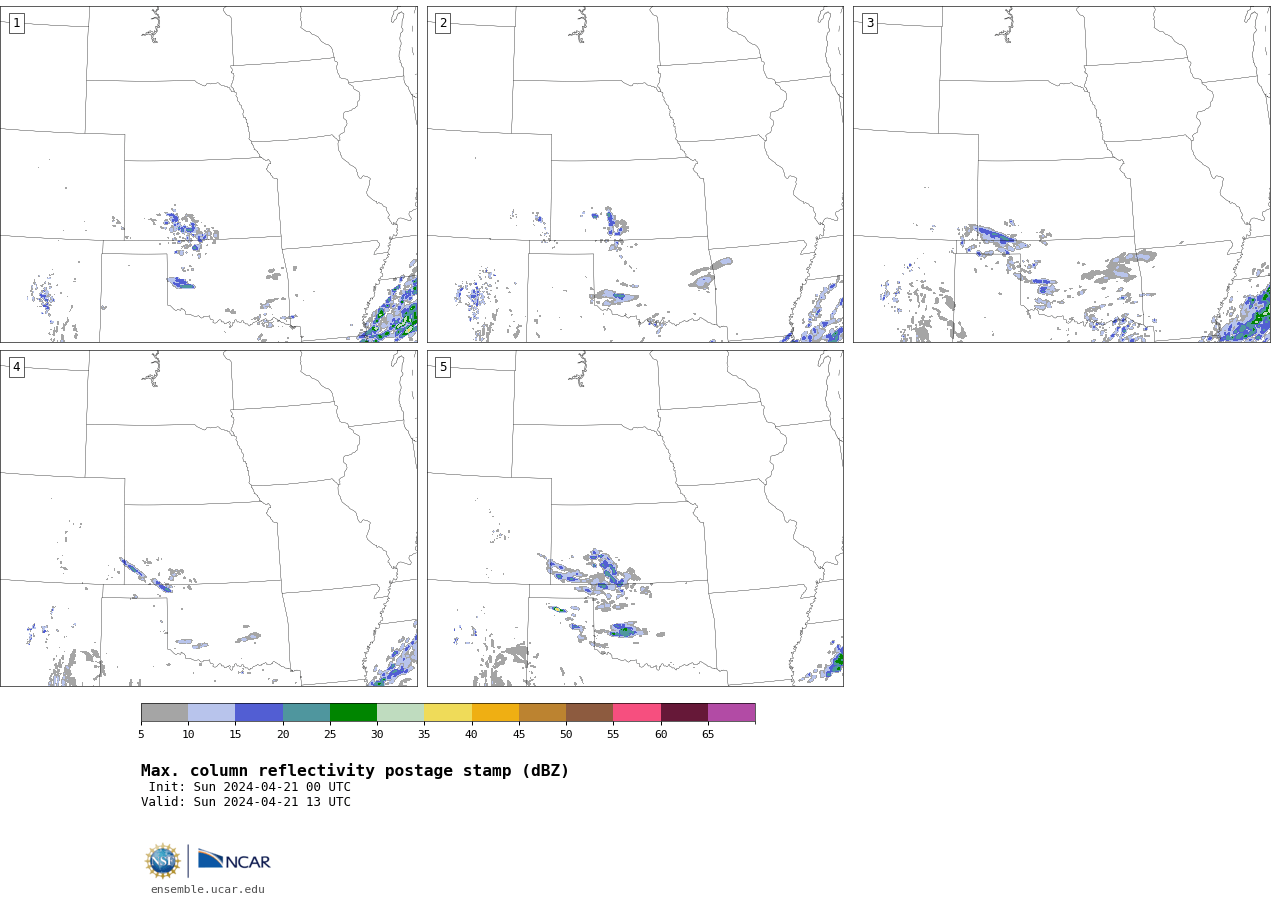Screen dimensions: 1280x901
Task: Click the panel label number 1
Action: pos(16,23)
